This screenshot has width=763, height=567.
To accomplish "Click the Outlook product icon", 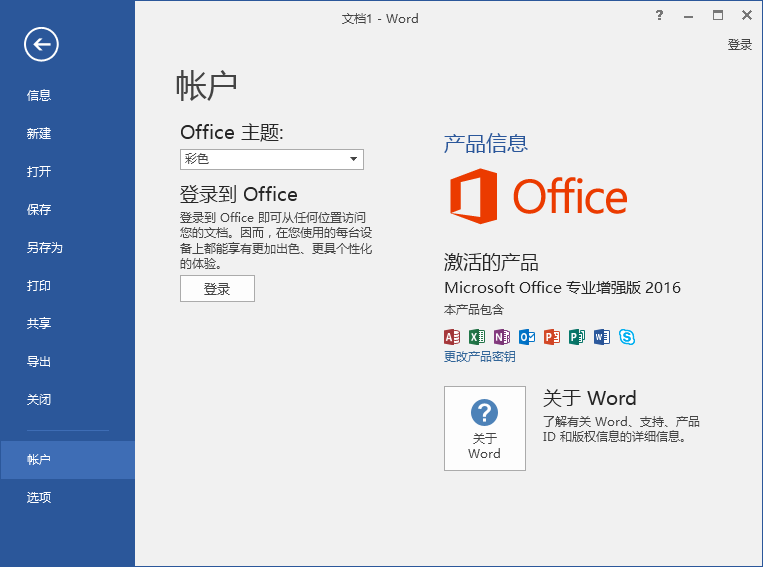I will point(527,337).
